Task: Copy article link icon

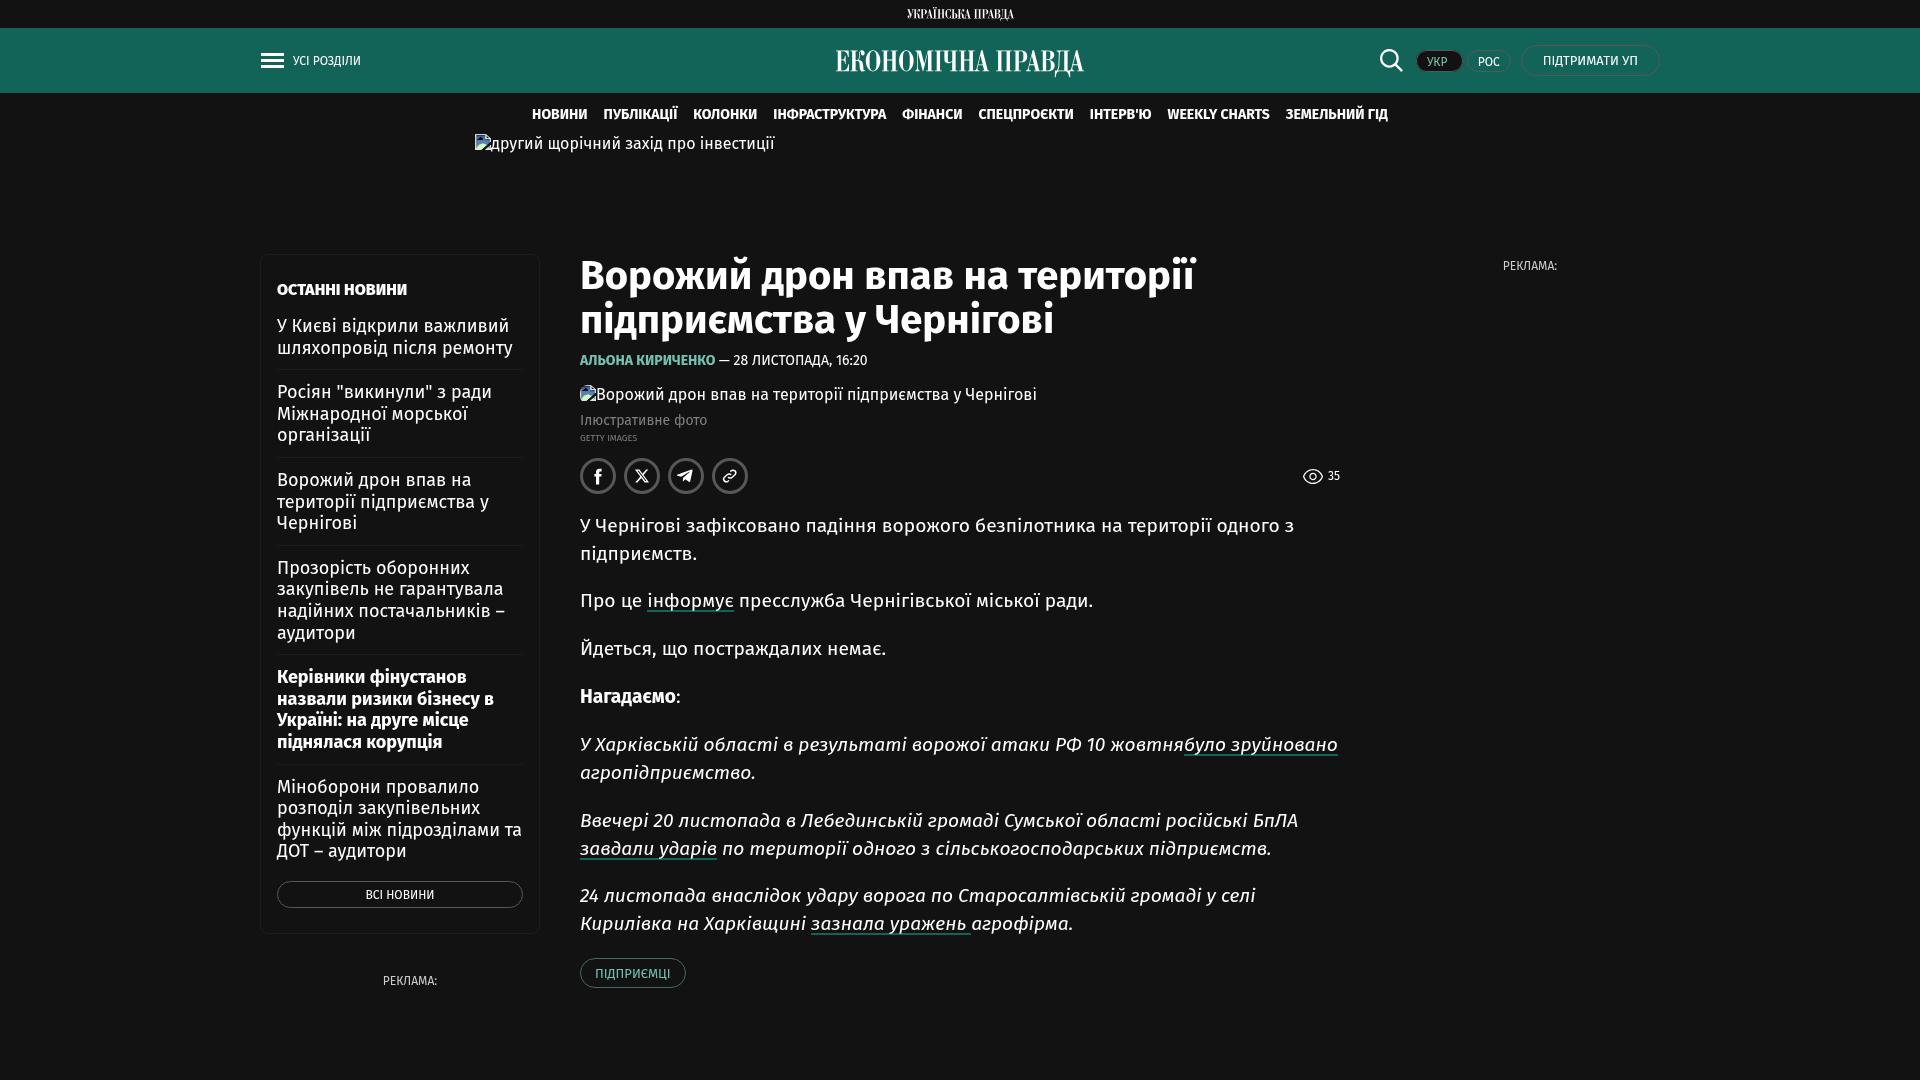Action: point(730,476)
